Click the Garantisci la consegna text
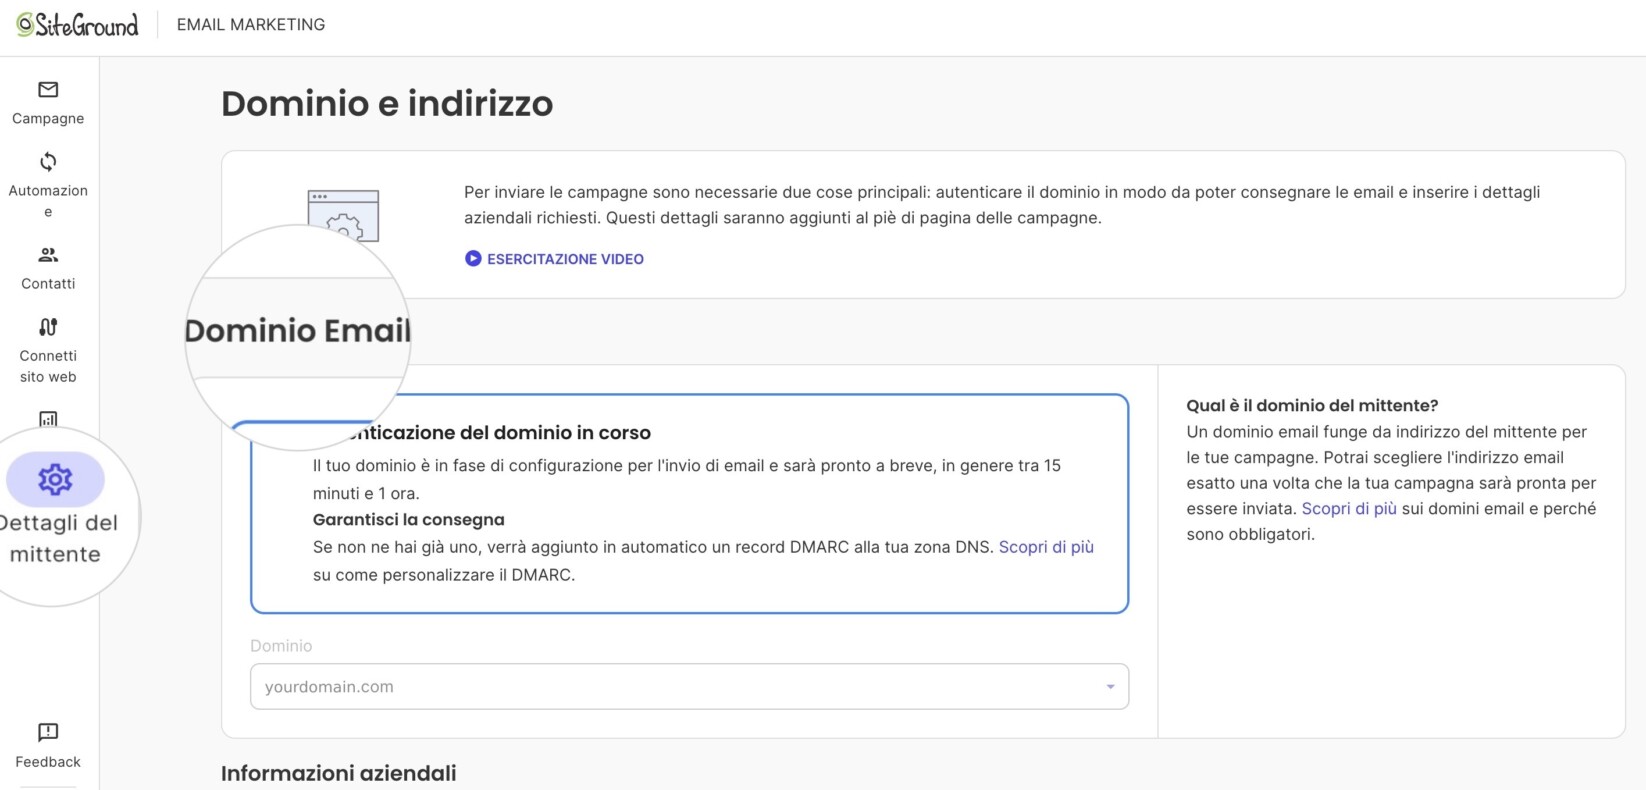The width and height of the screenshot is (1646, 790). point(409,520)
